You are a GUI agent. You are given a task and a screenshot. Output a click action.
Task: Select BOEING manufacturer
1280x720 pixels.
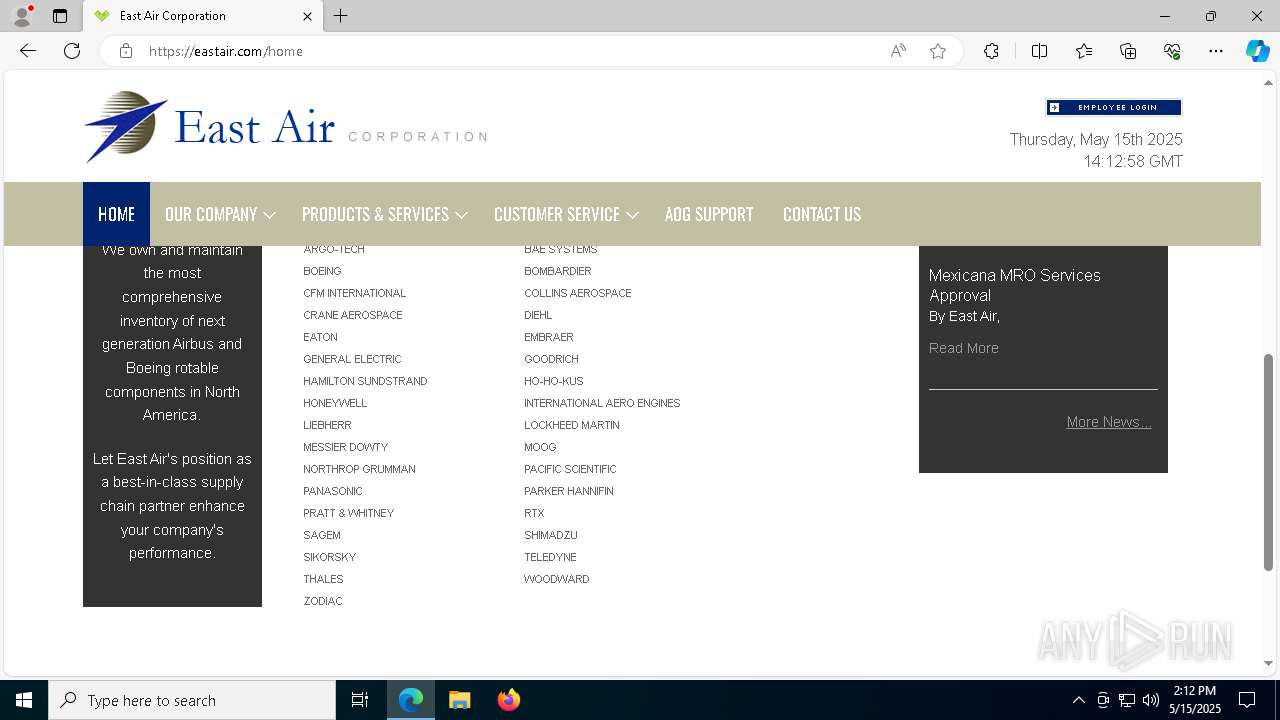(x=322, y=271)
